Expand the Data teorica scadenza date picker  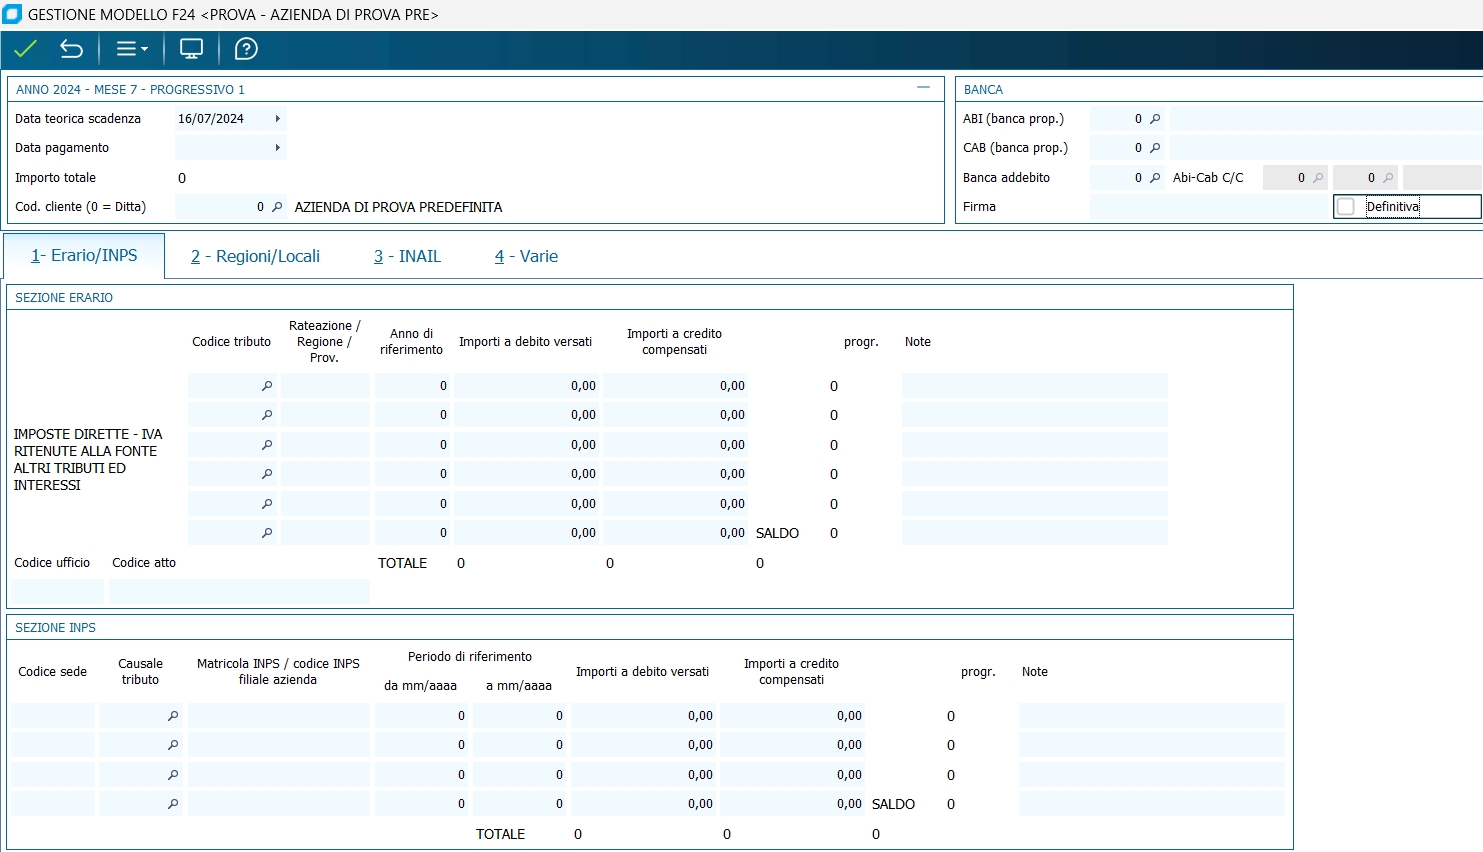(277, 119)
